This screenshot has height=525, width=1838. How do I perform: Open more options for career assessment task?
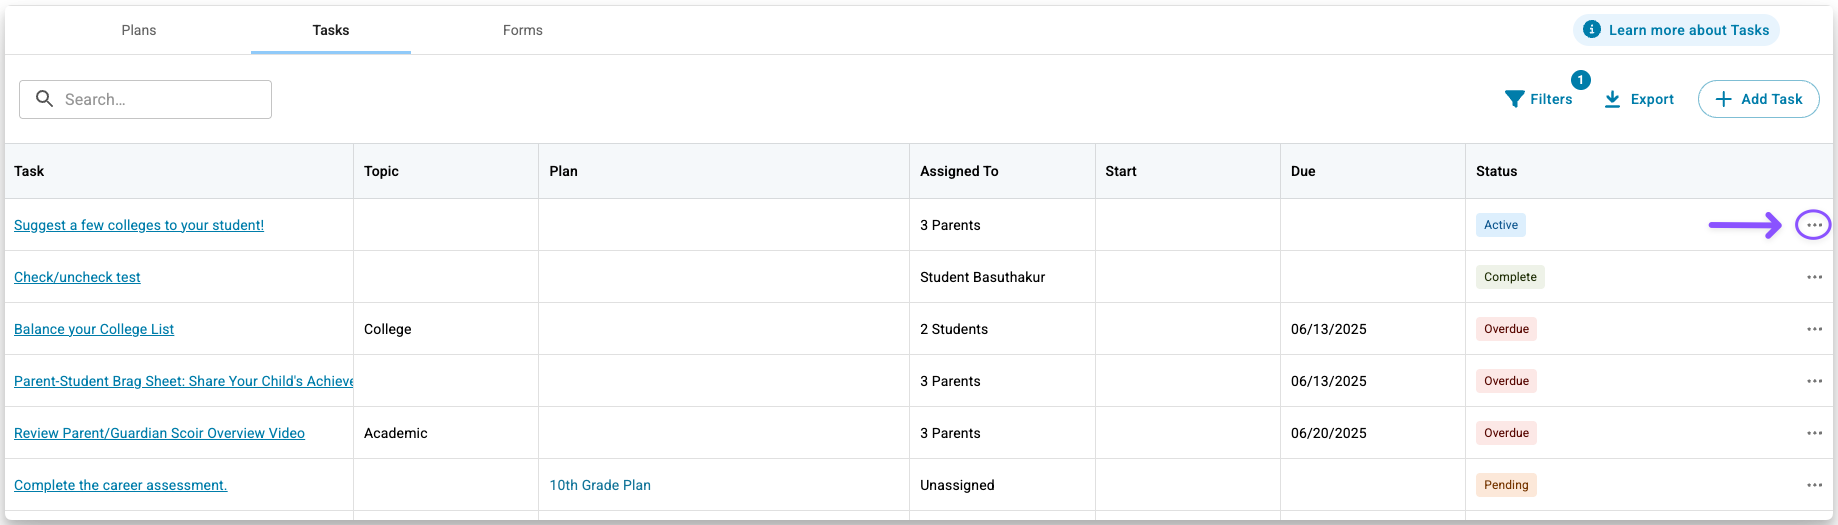point(1814,485)
